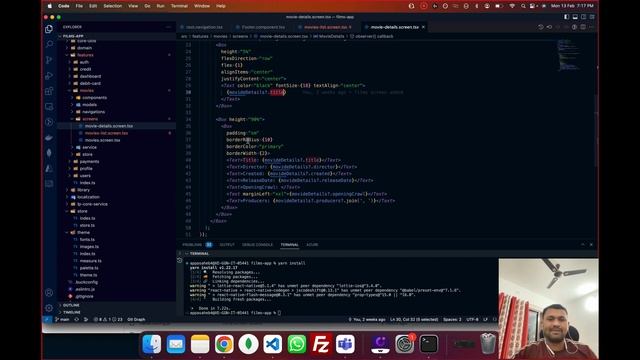The image size is (640, 360).
Task: Open .gitignore file in explorer
Action: (x=116, y=296)
